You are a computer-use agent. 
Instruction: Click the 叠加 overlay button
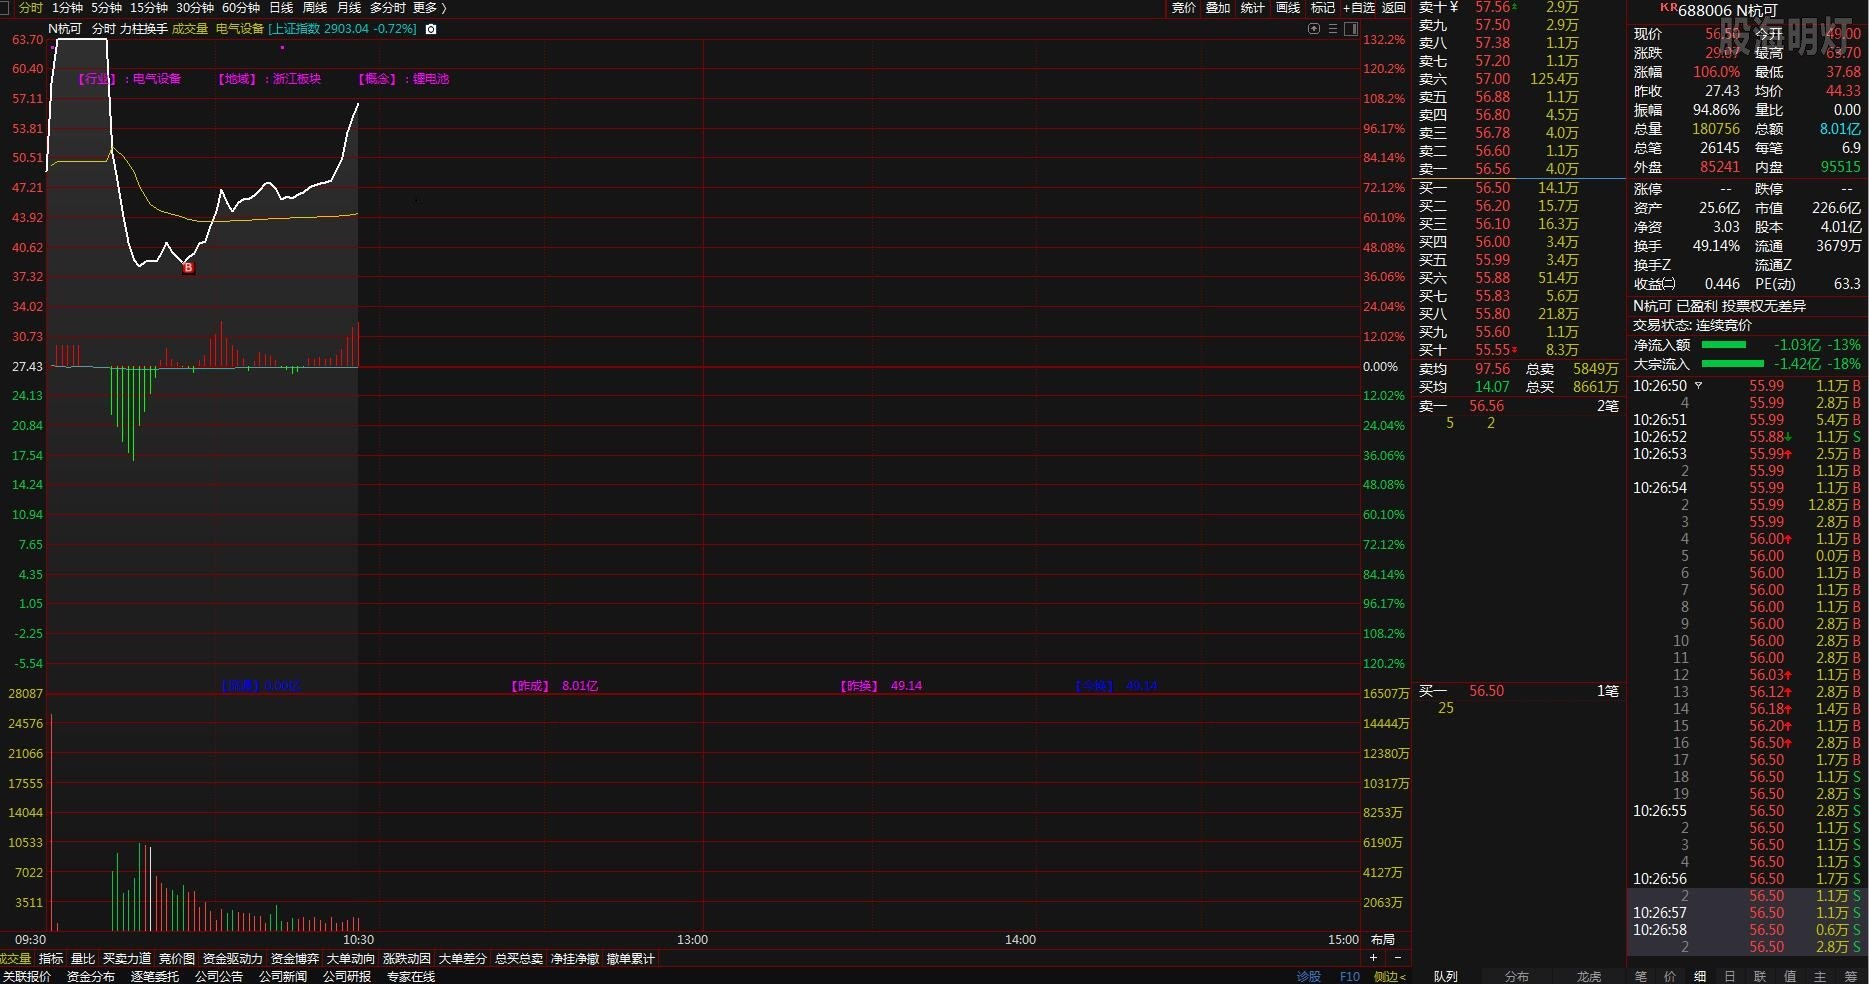(1218, 7)
